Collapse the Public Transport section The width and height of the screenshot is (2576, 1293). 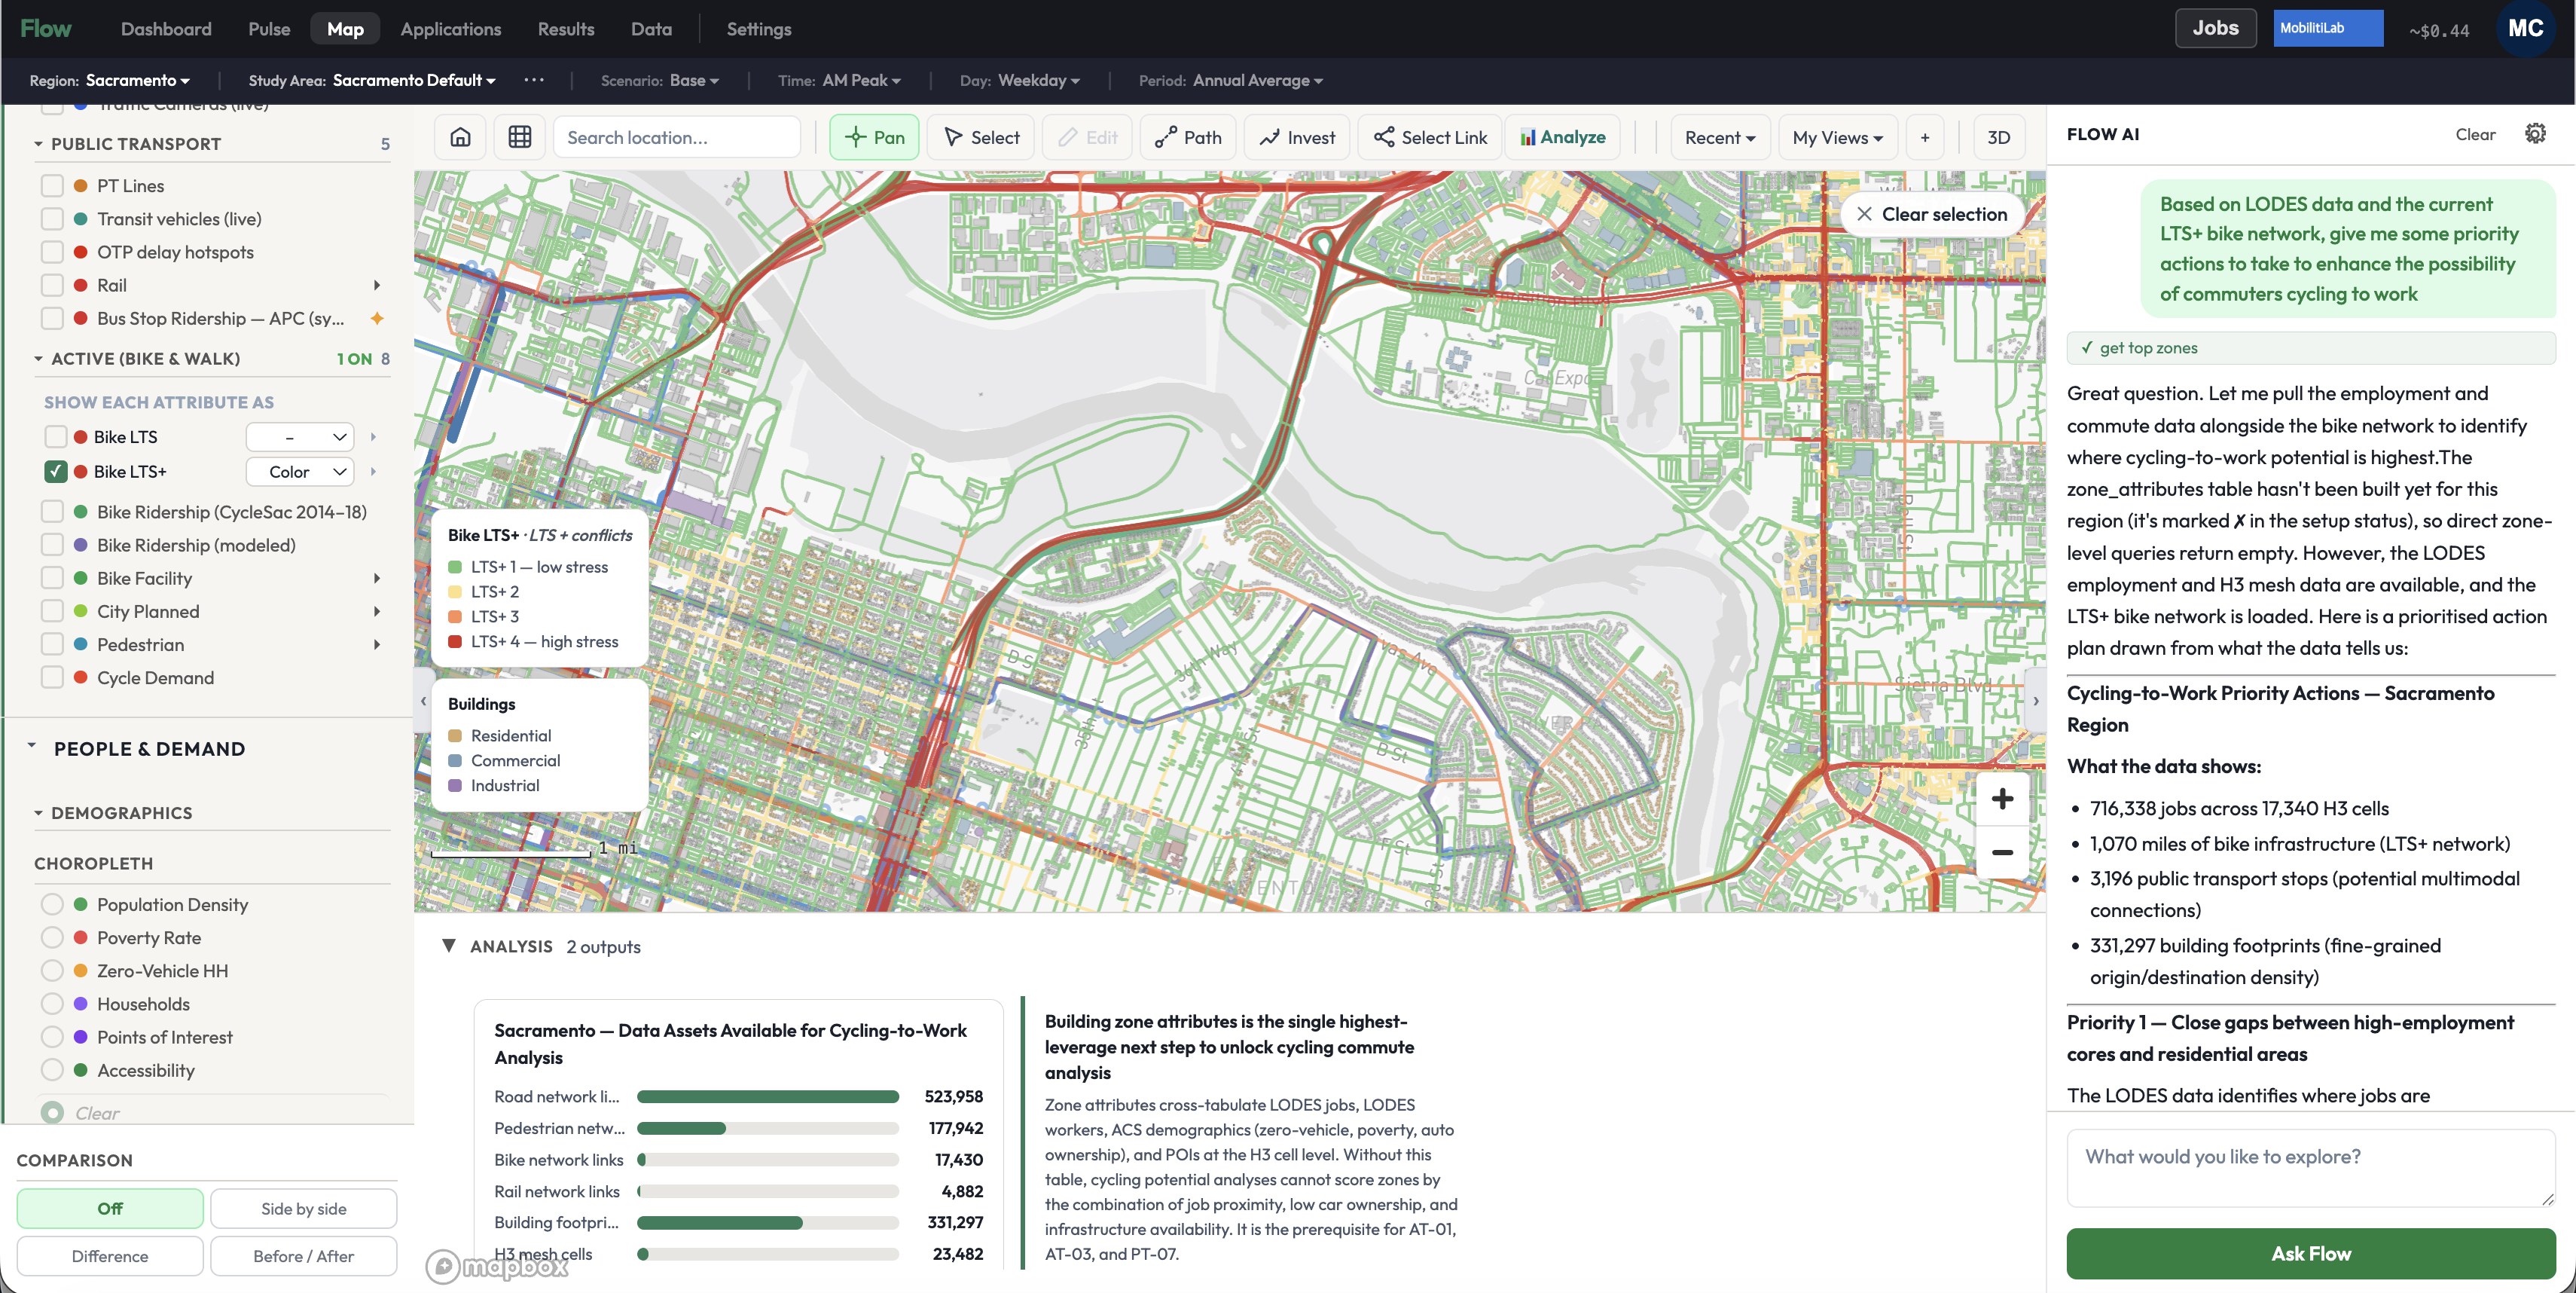click(x=39, y=144)
